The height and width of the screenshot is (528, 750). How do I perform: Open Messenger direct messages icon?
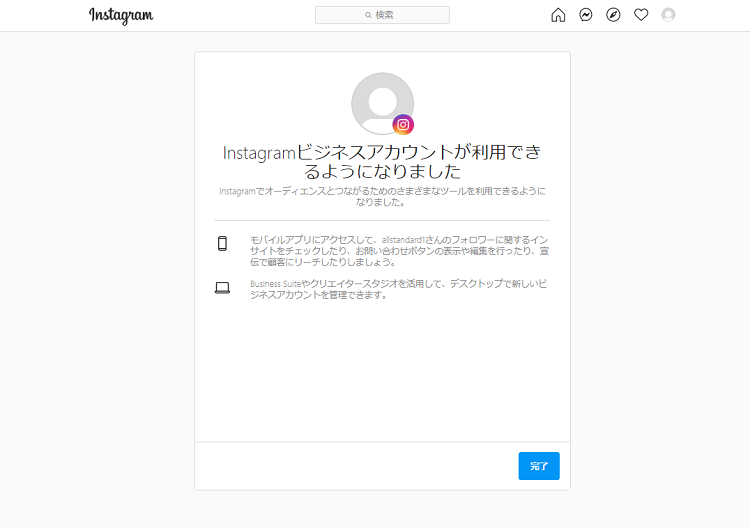(x=586, y=15)
